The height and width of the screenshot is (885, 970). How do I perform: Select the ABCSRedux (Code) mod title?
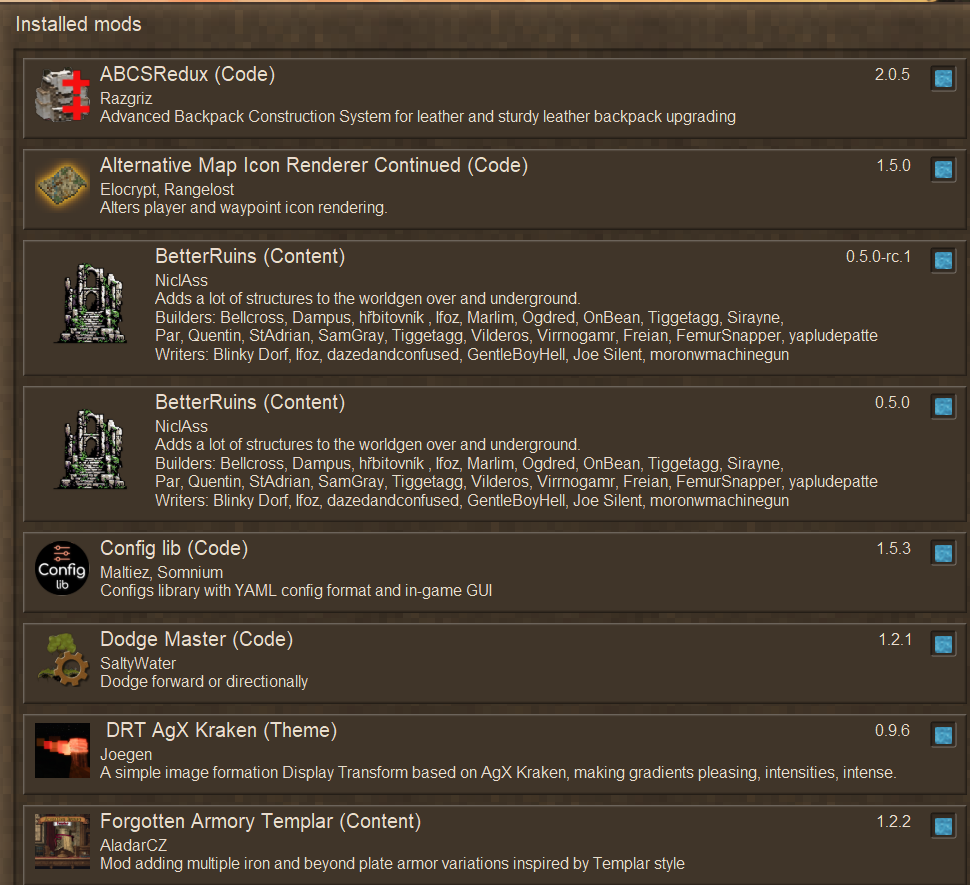(187, 74)
